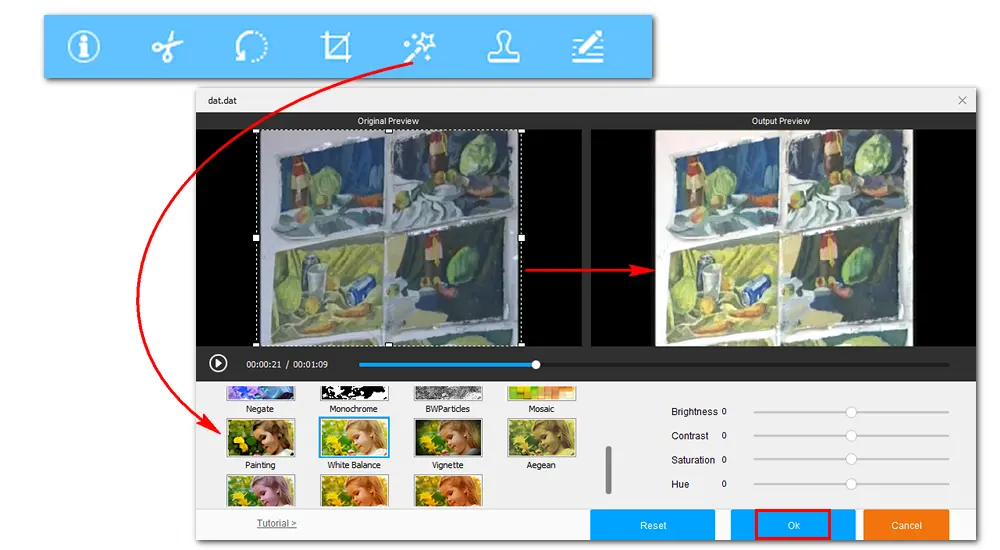Click left-middle crop handle on original preview
This screenshot has width=1000, height=550.
256,238
